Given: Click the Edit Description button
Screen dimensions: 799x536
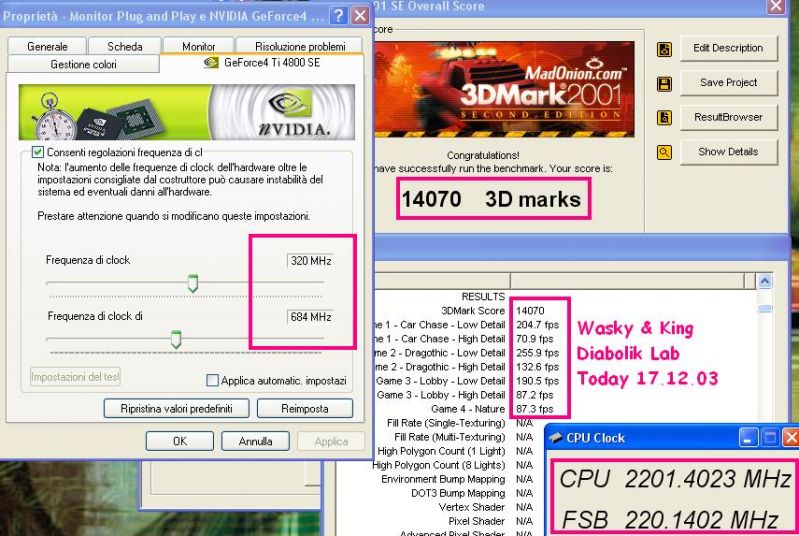Looking at the screenshot, I should coord(728,48).
